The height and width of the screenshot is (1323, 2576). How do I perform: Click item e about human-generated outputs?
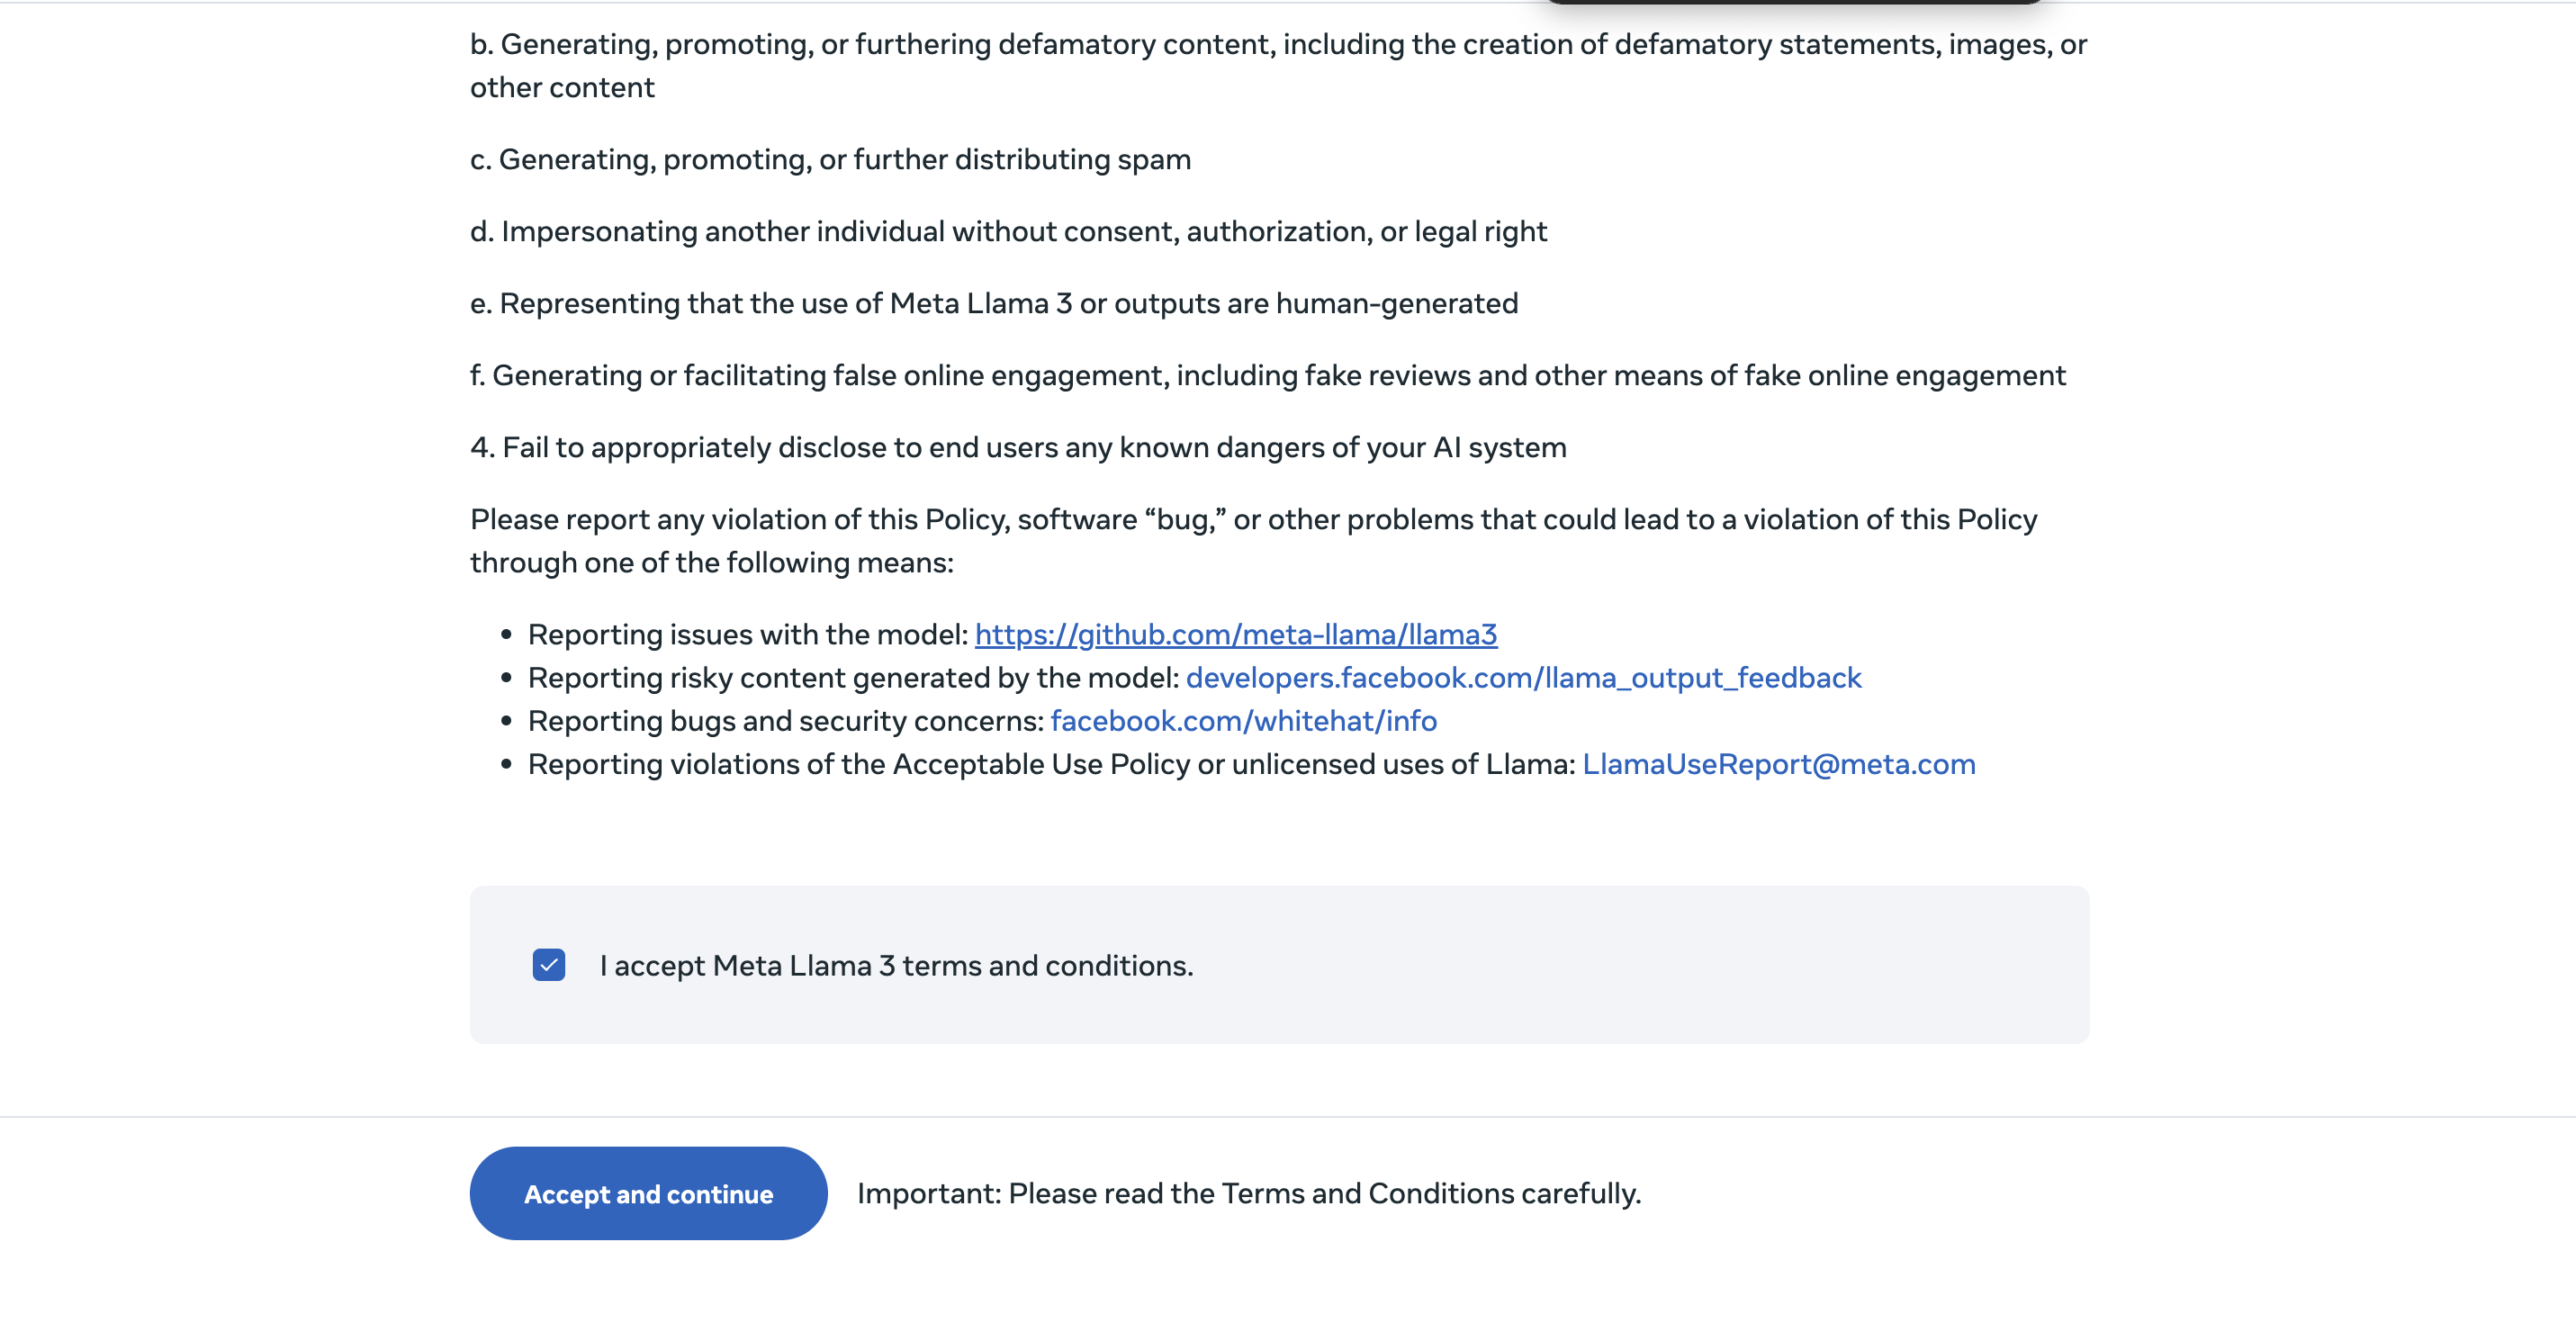(x=994, y=303)
